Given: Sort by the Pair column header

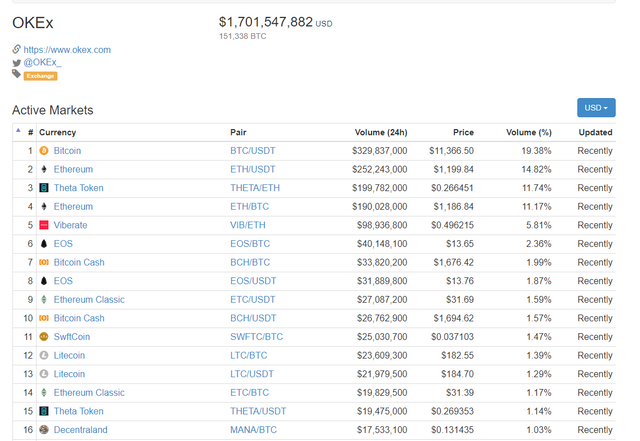Looking at the screenshot, I should coord(238,132).
